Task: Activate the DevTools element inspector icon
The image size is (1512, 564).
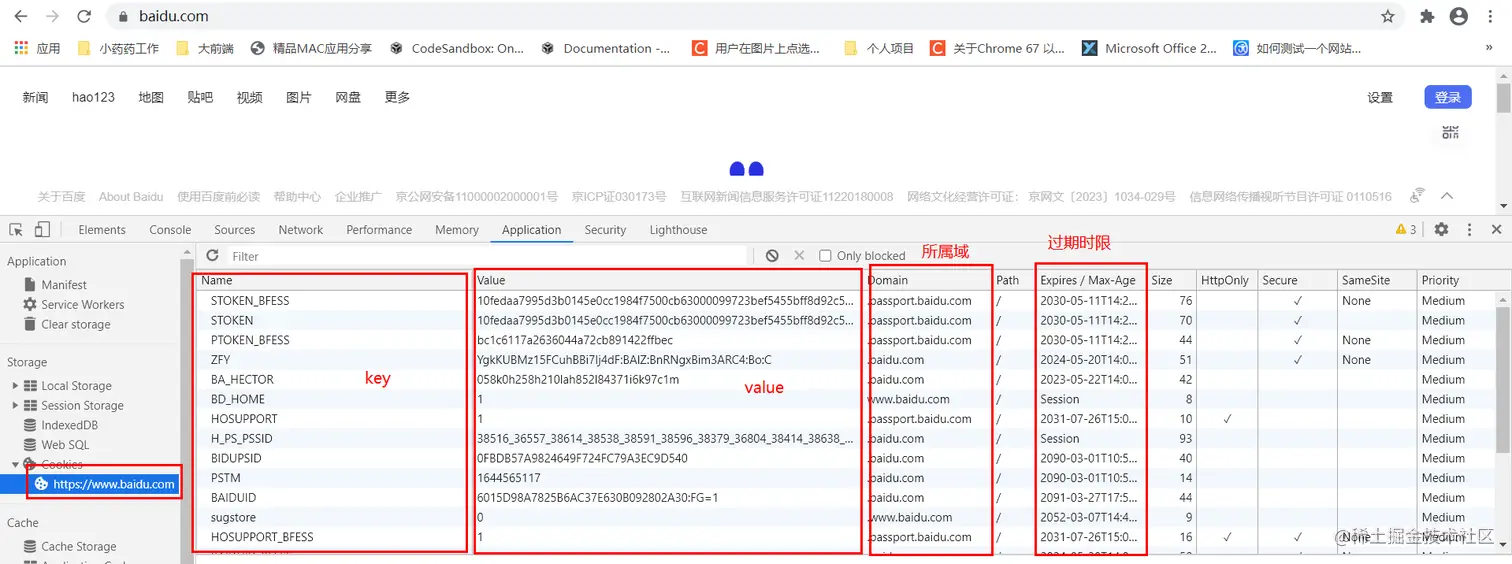Action: click(16, 229)
